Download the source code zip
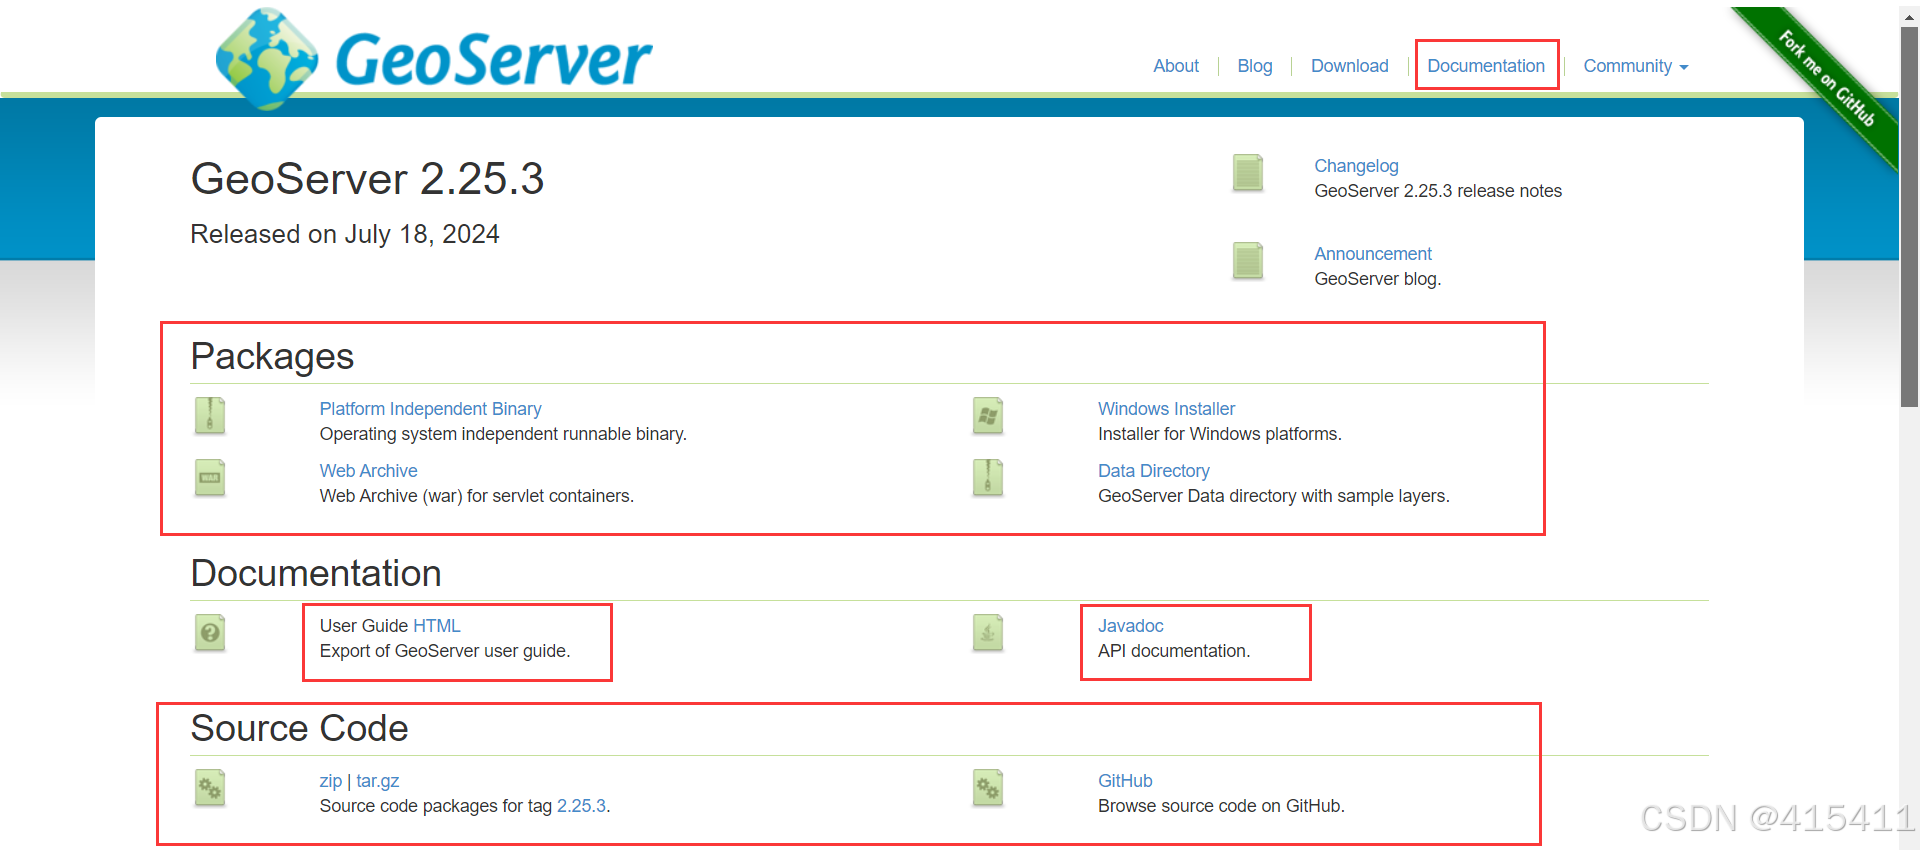This screenshot has width=1920, height=850. tap(330, 781)
